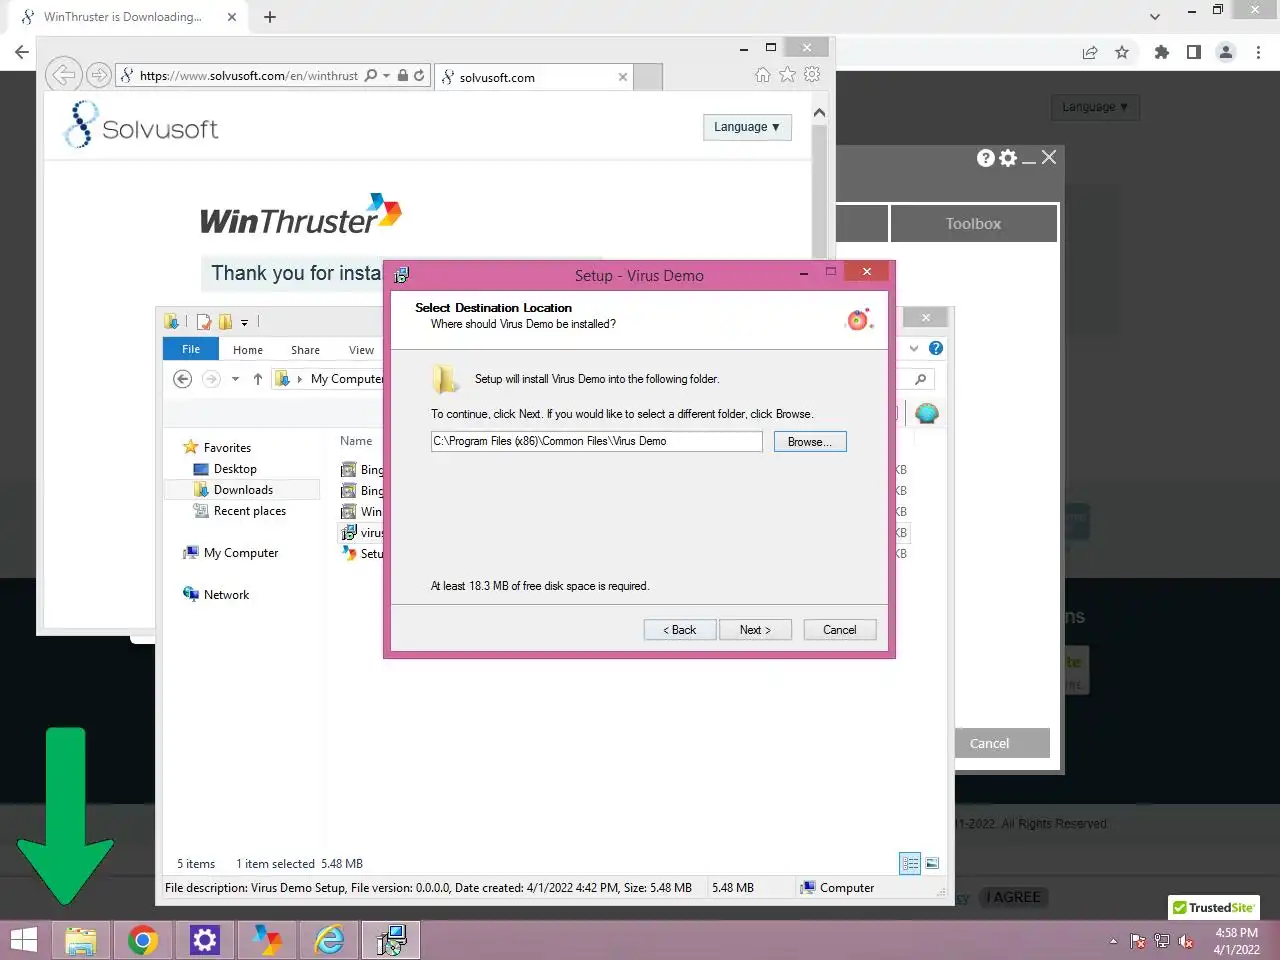Open File Explorer from the taskbar
The image size is (1280, 960).
coord(81,940)
